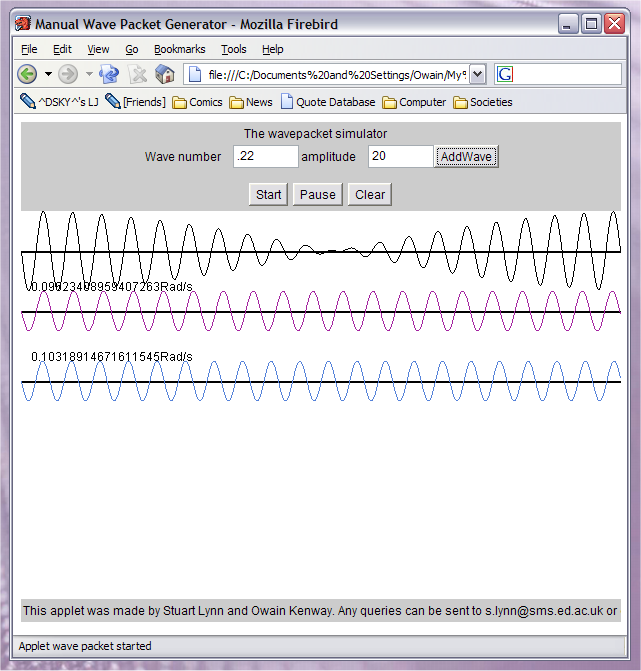Click the Forward navigation arrow
641x671 pixels.
pyautogui.click(x=68, y=74)
